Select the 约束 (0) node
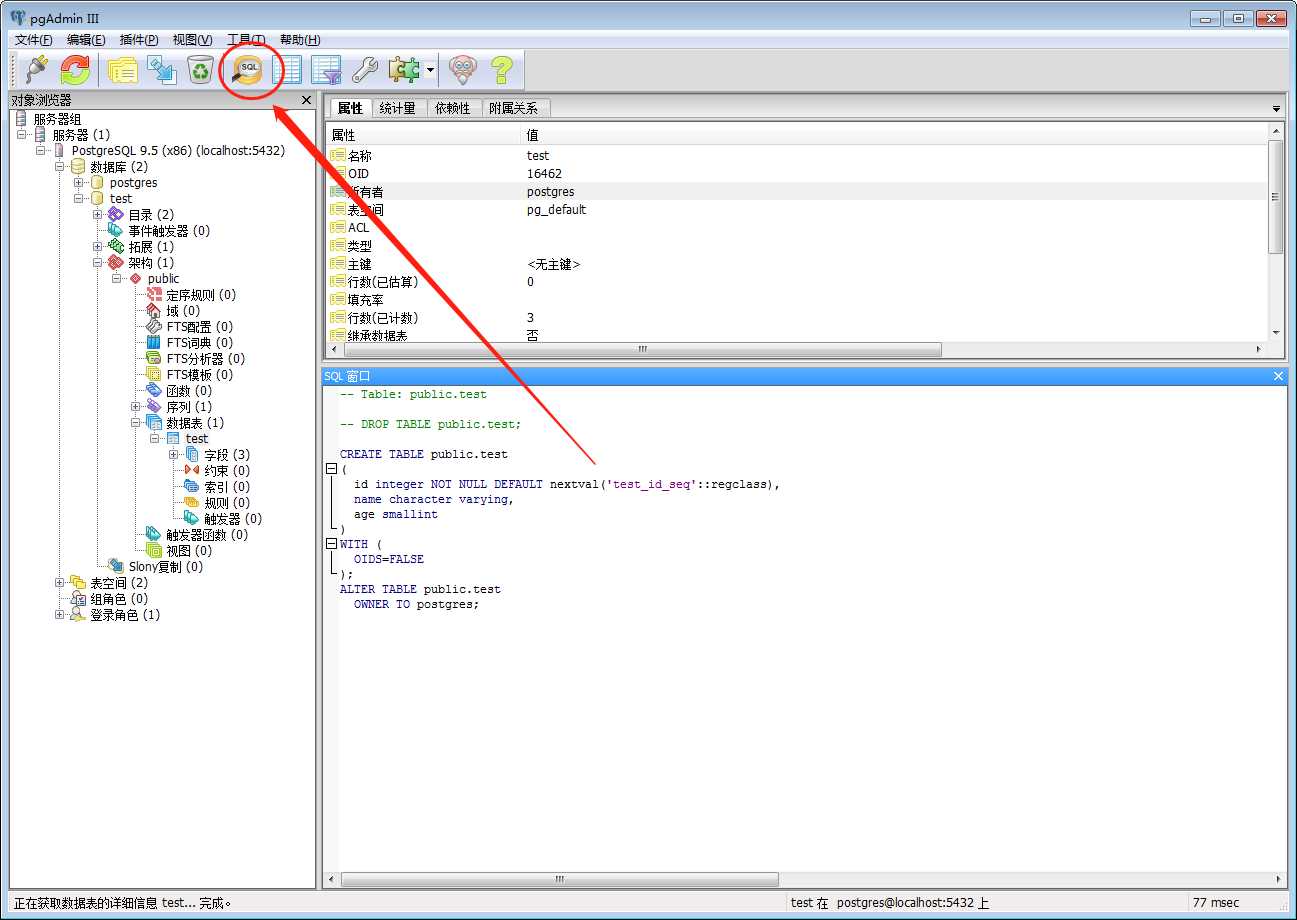 point(227,471)
